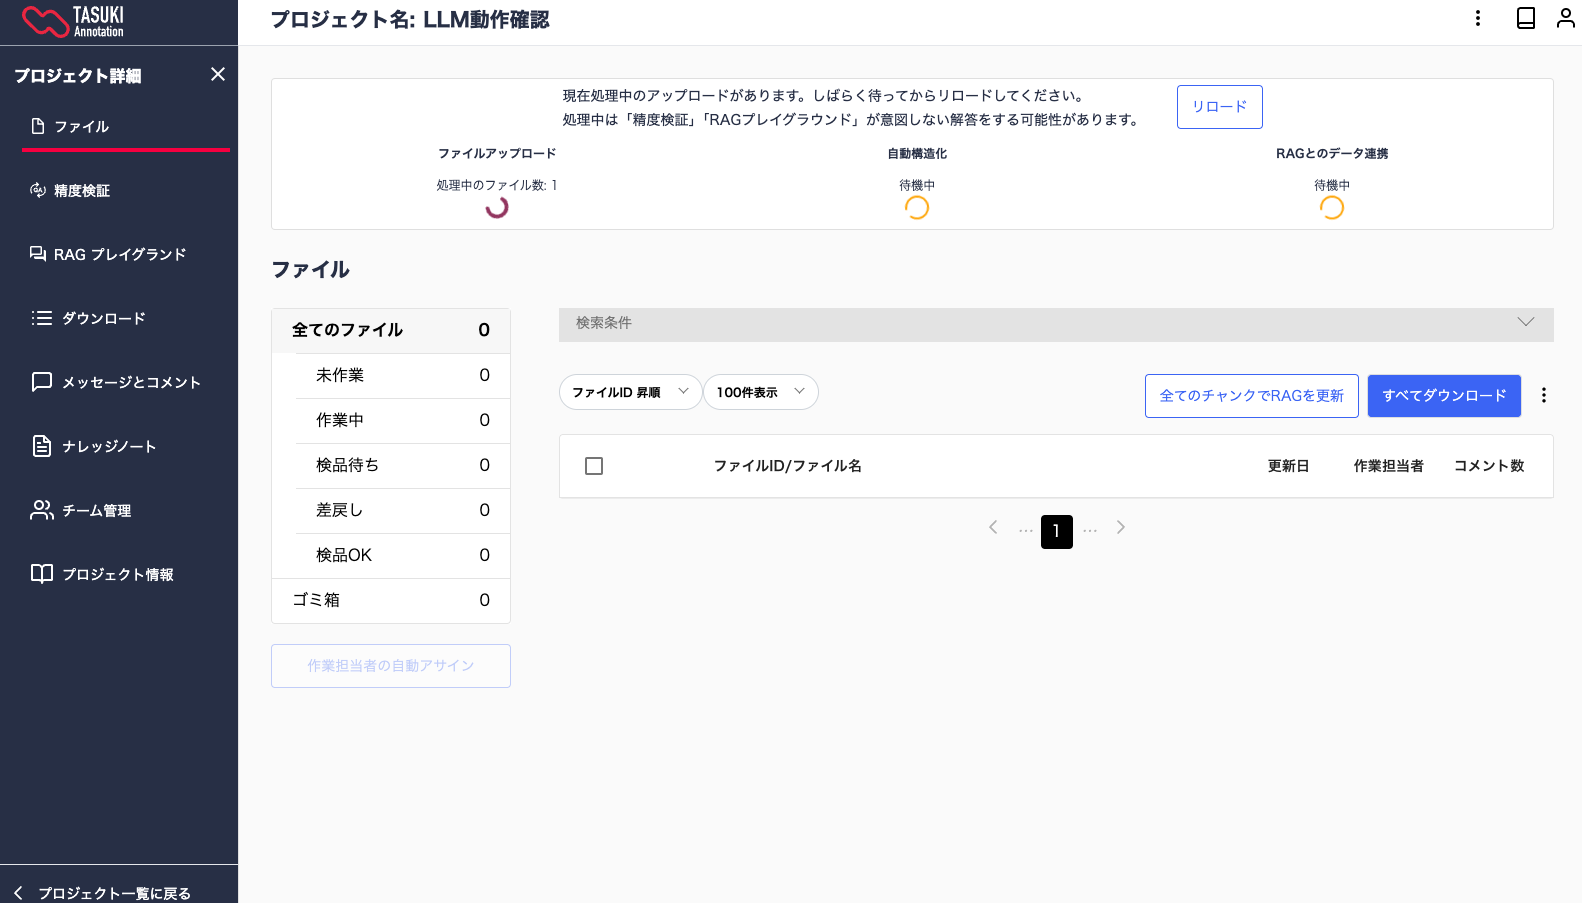This screenshot has width=1582, height=903.
Task: Click the リロード button
Action: pyautogui.click(x=1219, y=107)
